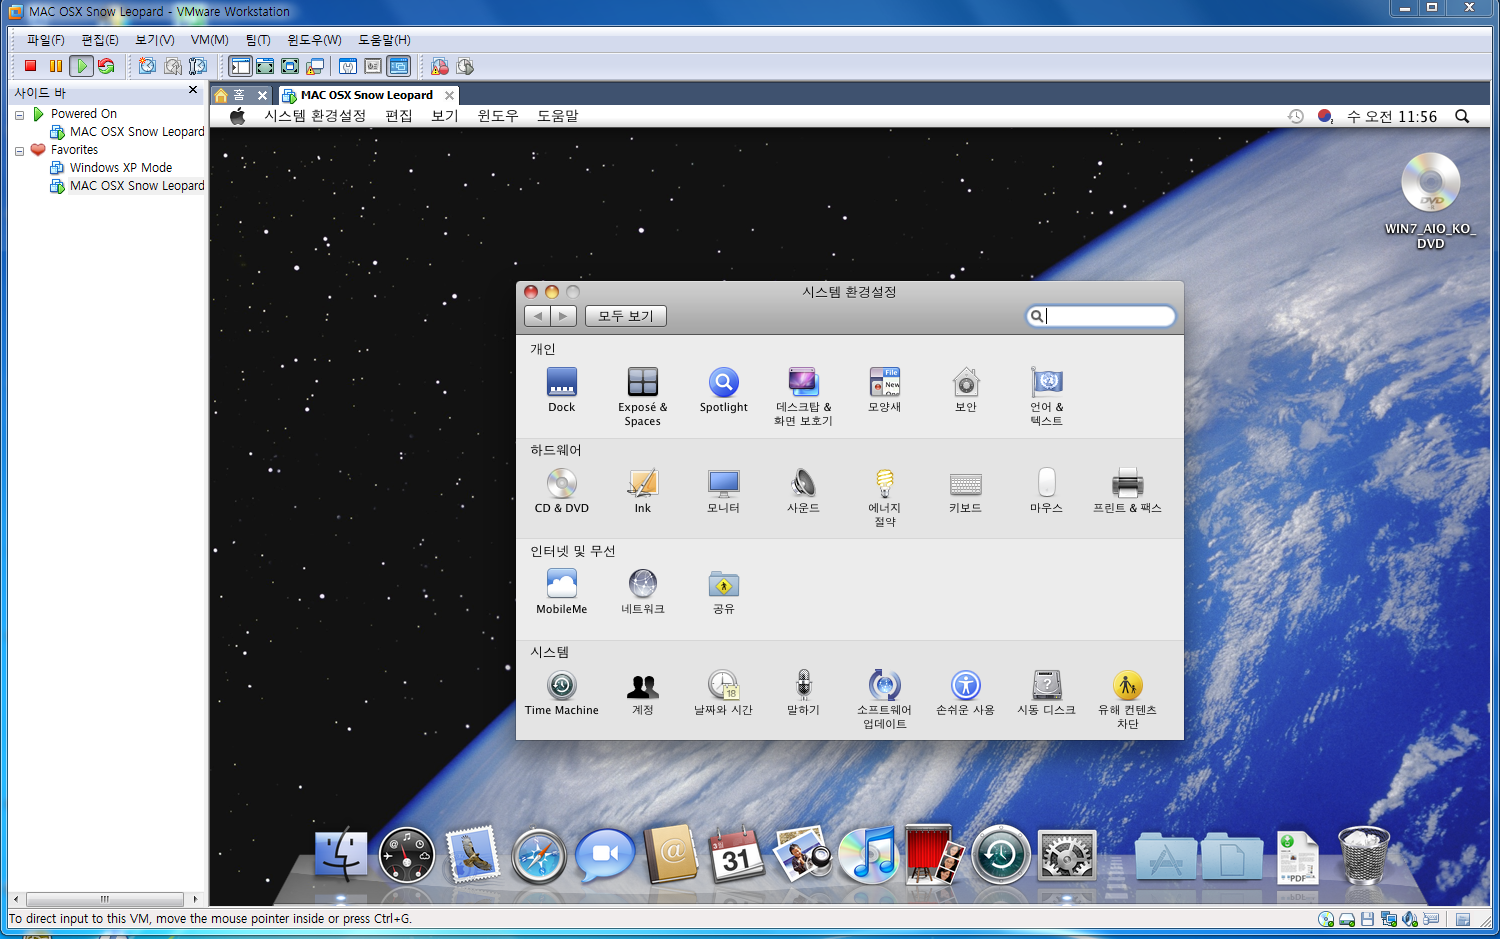Open 손쉬운 사용 accessibility pane
The image size is (1500, 939).
[965, 693]
